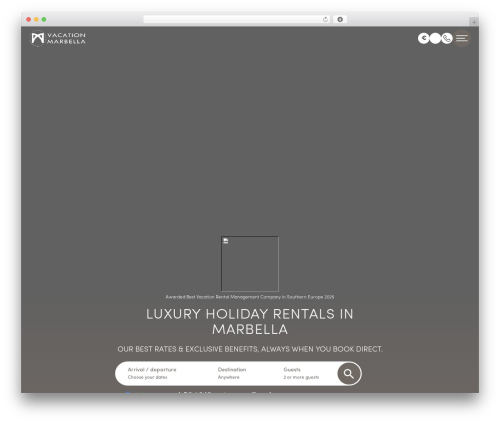
Task: Click the 'Awarded Best Vacation Rental Management' text
Action: click(x=250, y=297)
